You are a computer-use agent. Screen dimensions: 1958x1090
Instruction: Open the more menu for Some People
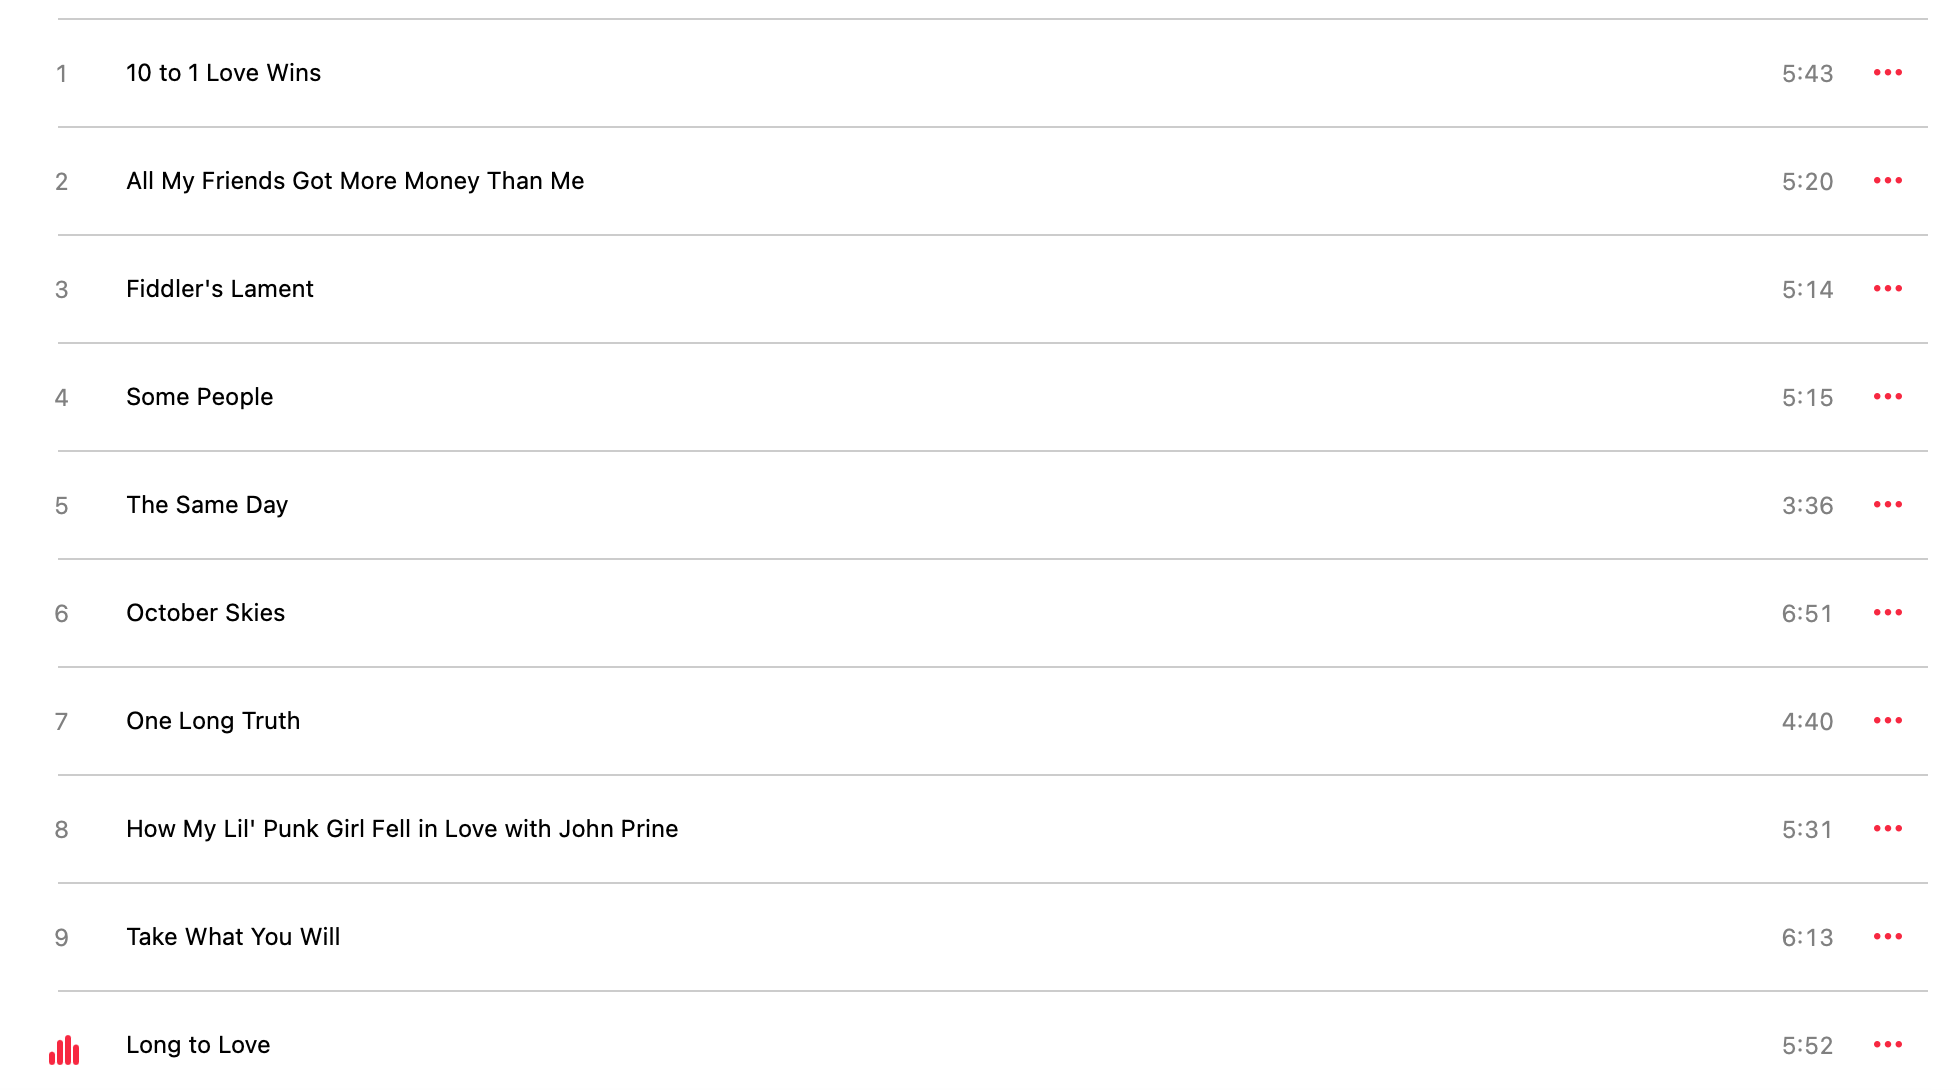point(1887,397)
